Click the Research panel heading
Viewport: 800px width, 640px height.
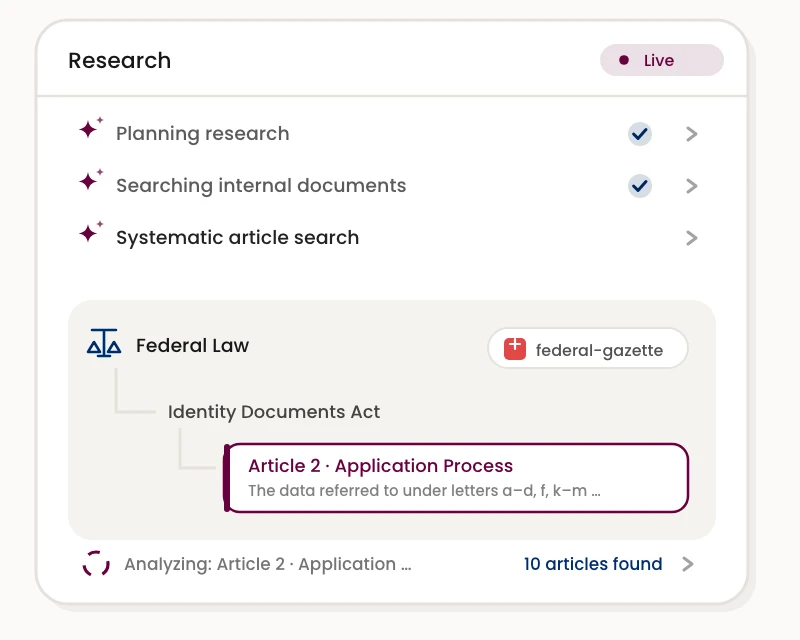[x=119, y=60]
